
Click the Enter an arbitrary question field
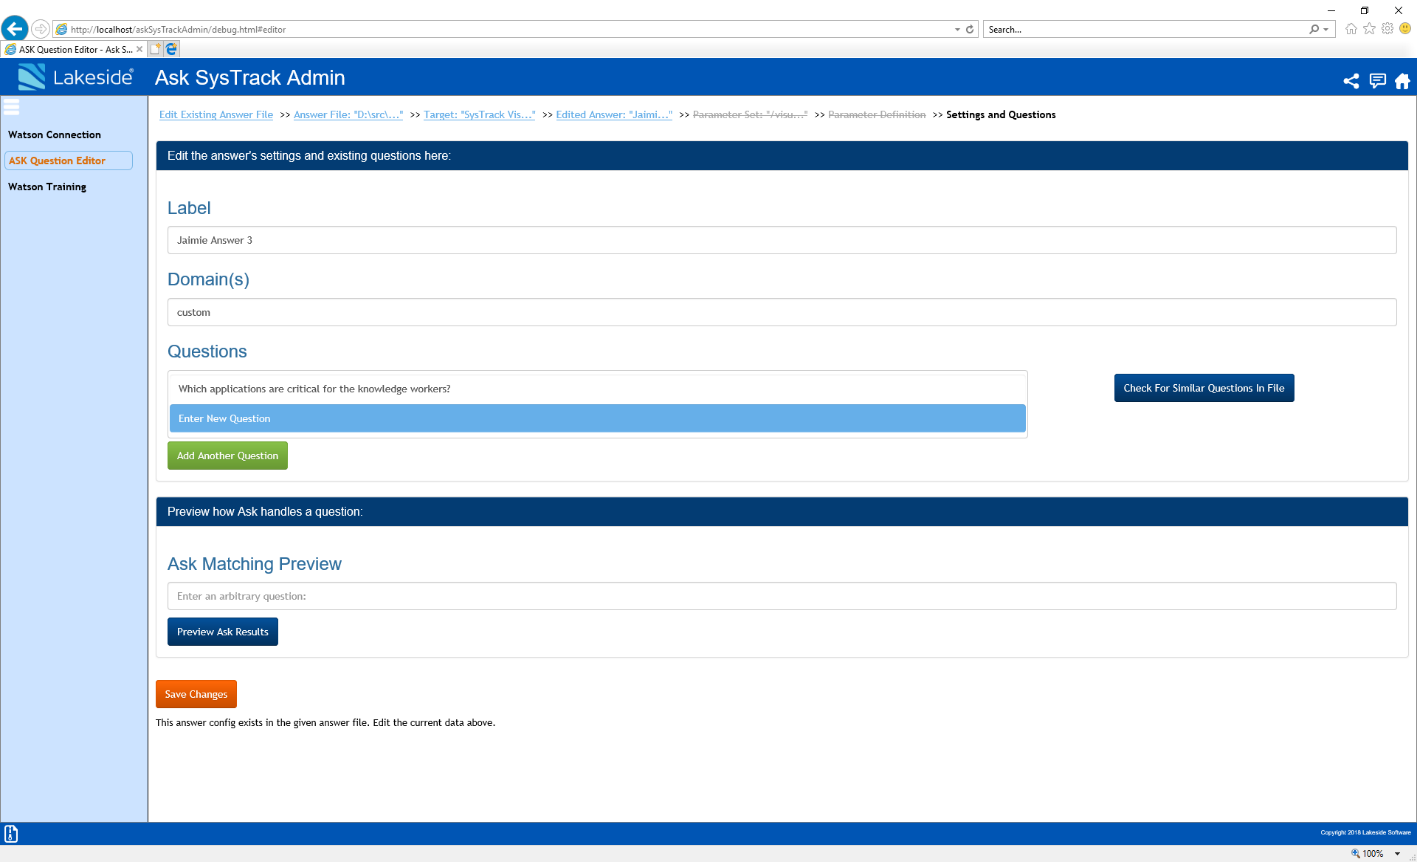tap(781, 595)
